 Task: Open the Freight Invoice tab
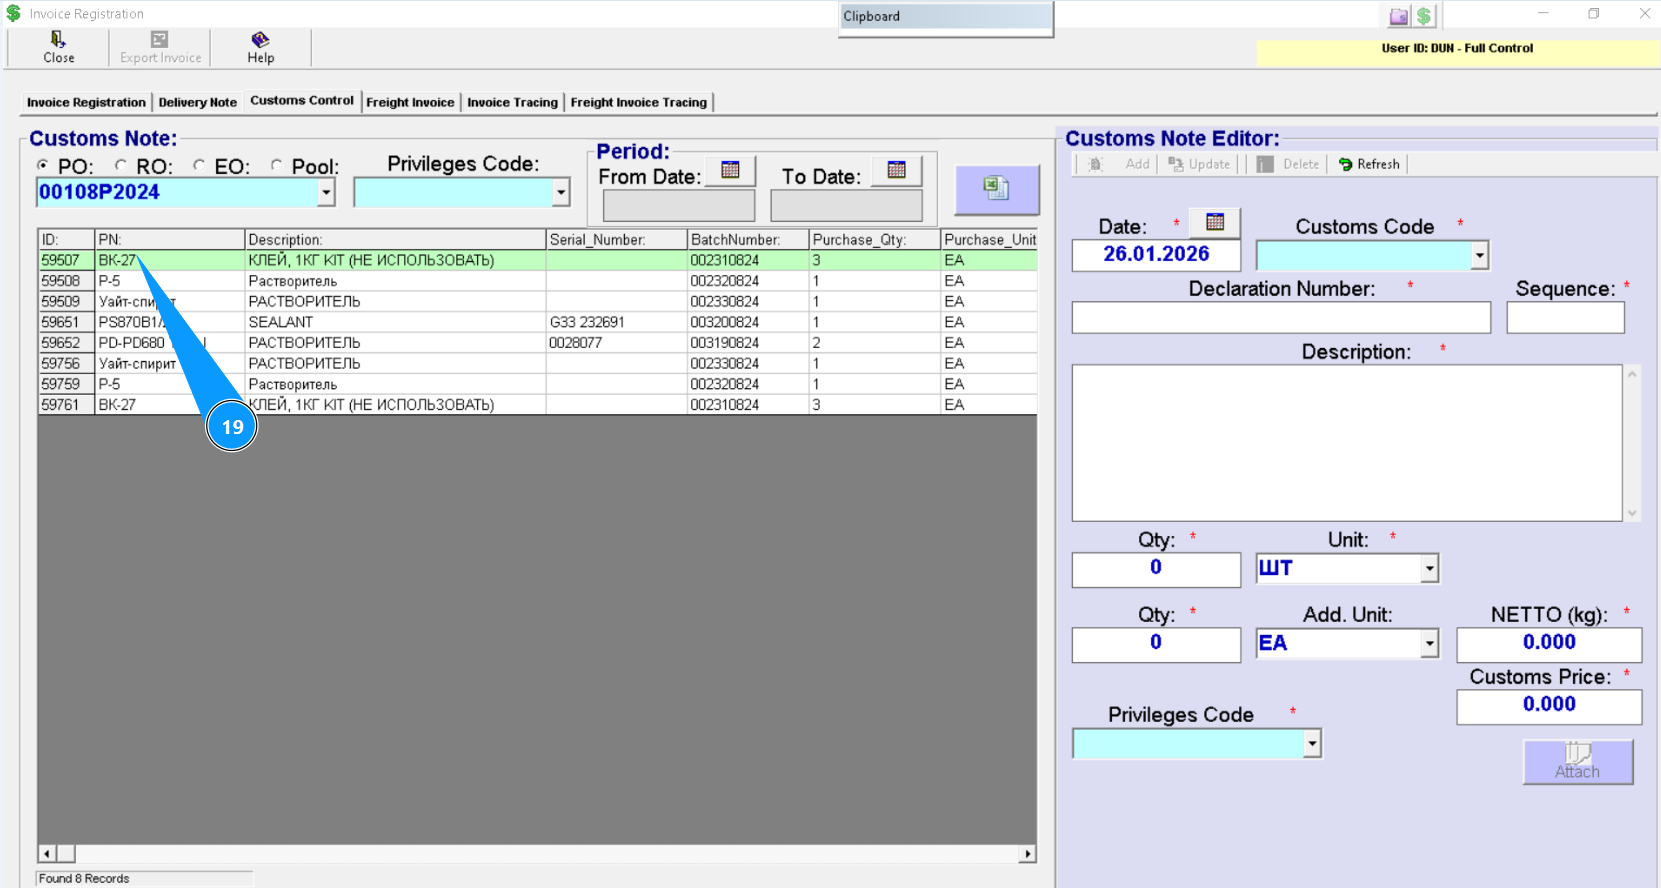tap(410, 102)
